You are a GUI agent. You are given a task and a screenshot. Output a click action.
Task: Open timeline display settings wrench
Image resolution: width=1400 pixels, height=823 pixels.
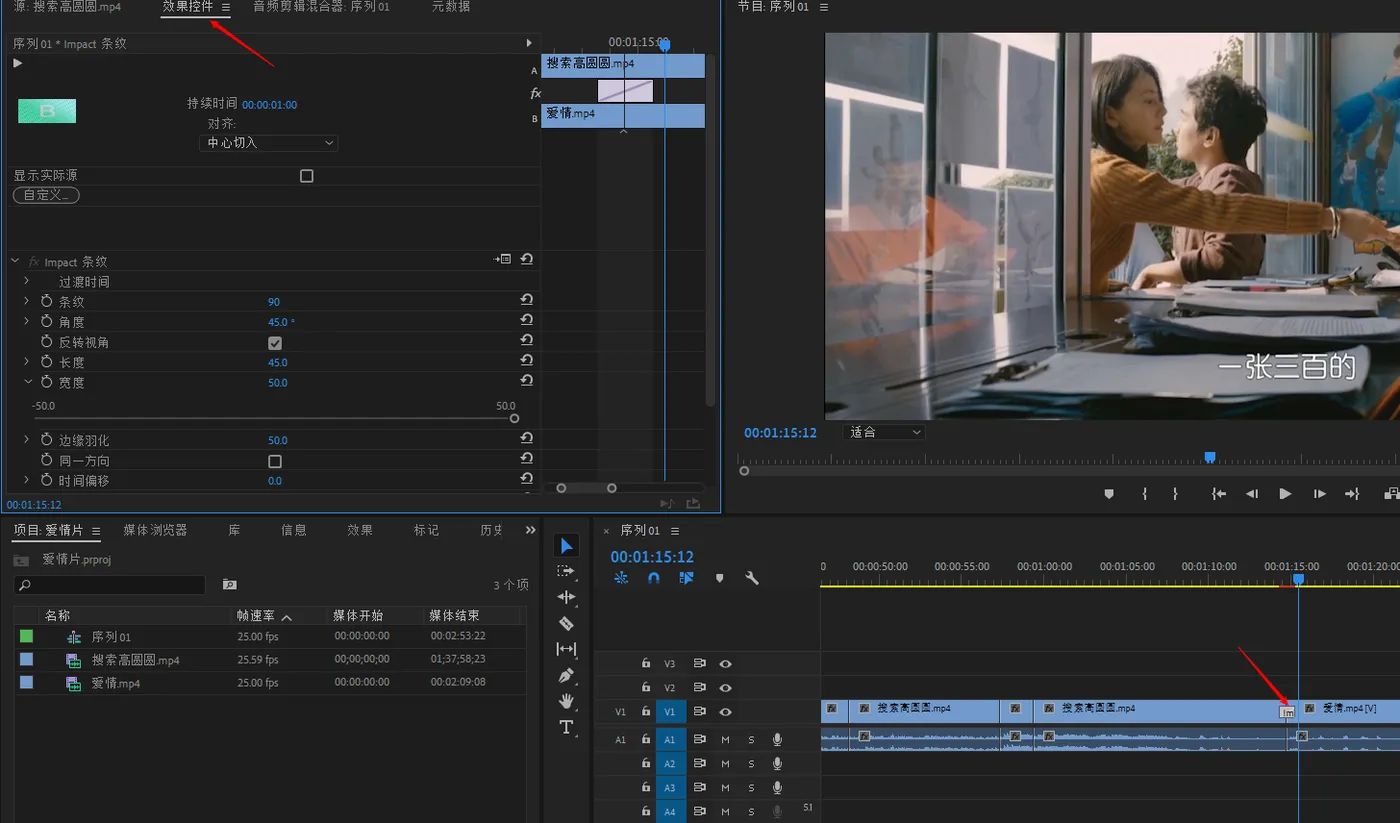[x=752, y=578]
